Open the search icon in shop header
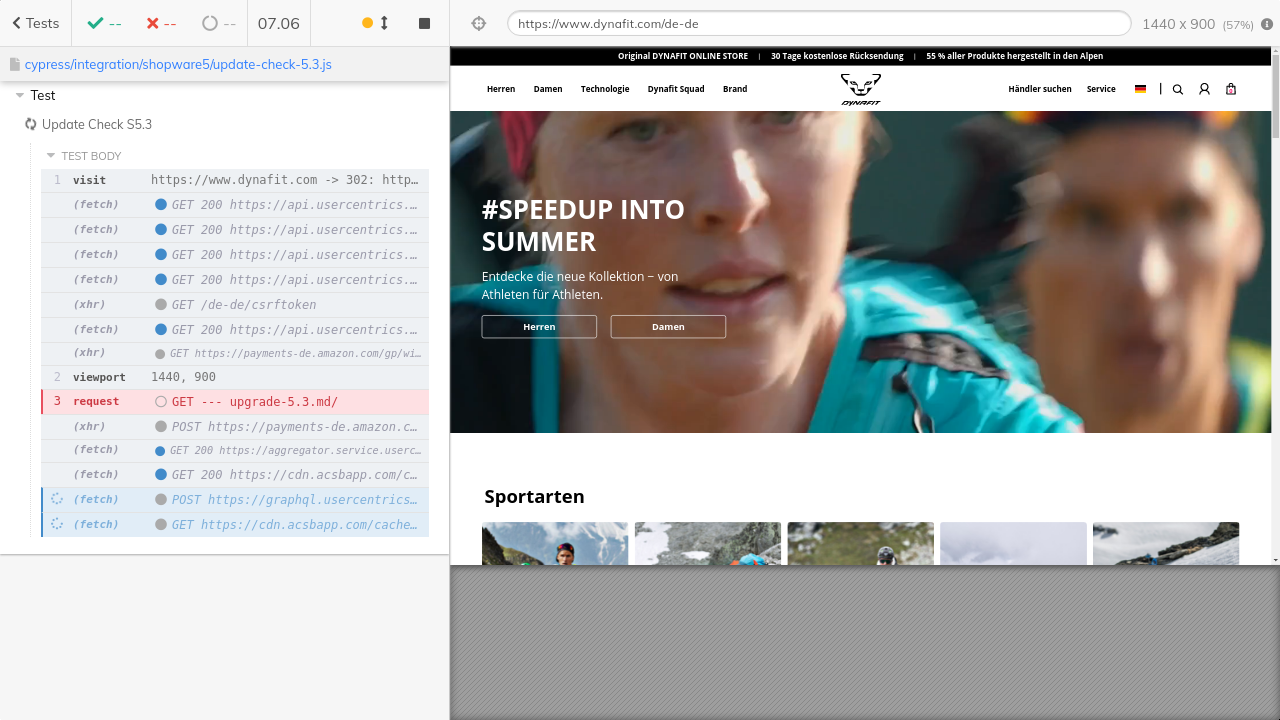 1177,89
